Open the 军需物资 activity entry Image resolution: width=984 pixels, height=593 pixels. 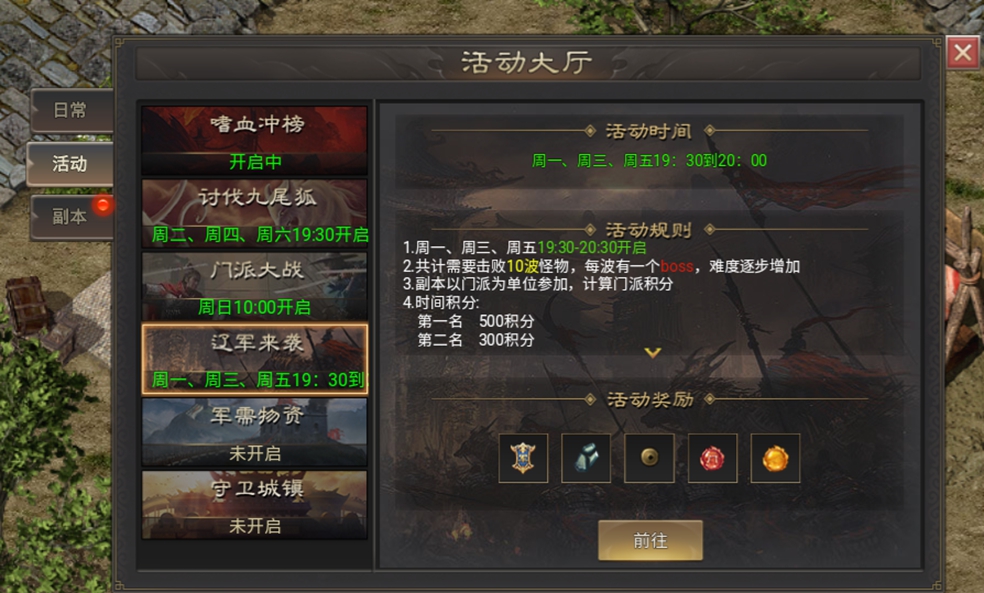255,432
